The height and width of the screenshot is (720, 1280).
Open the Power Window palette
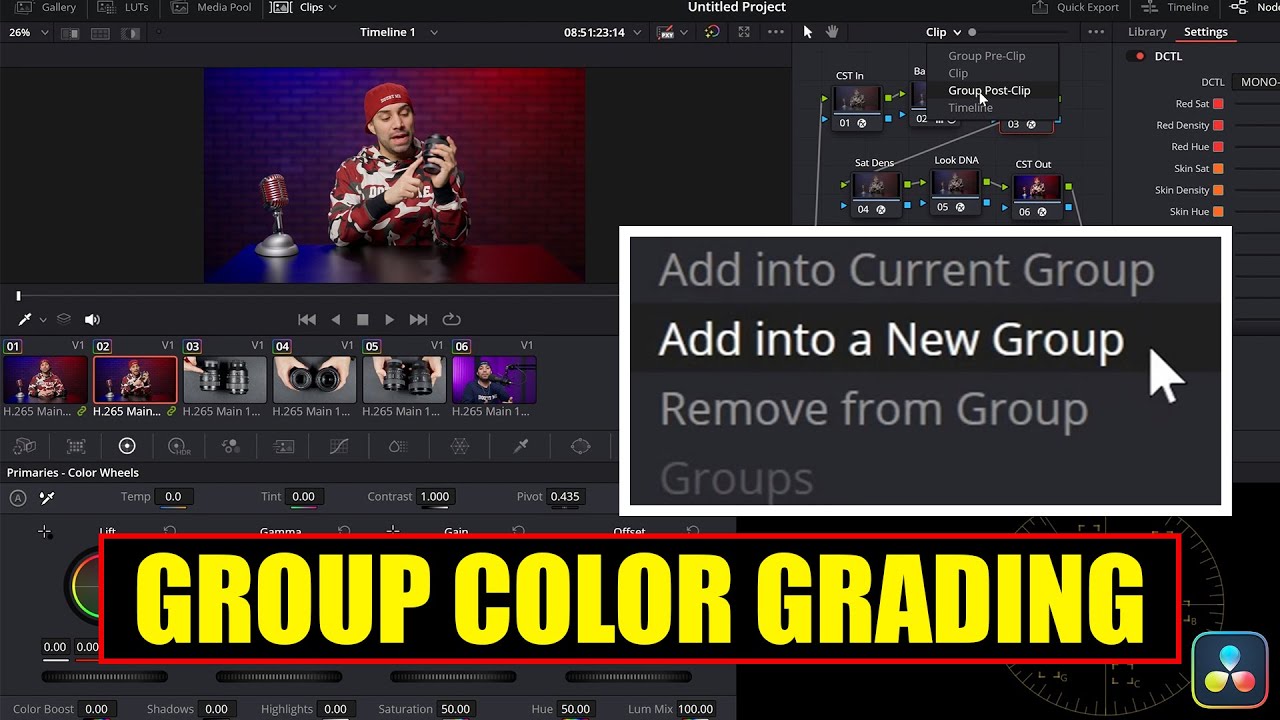(580, 446)
